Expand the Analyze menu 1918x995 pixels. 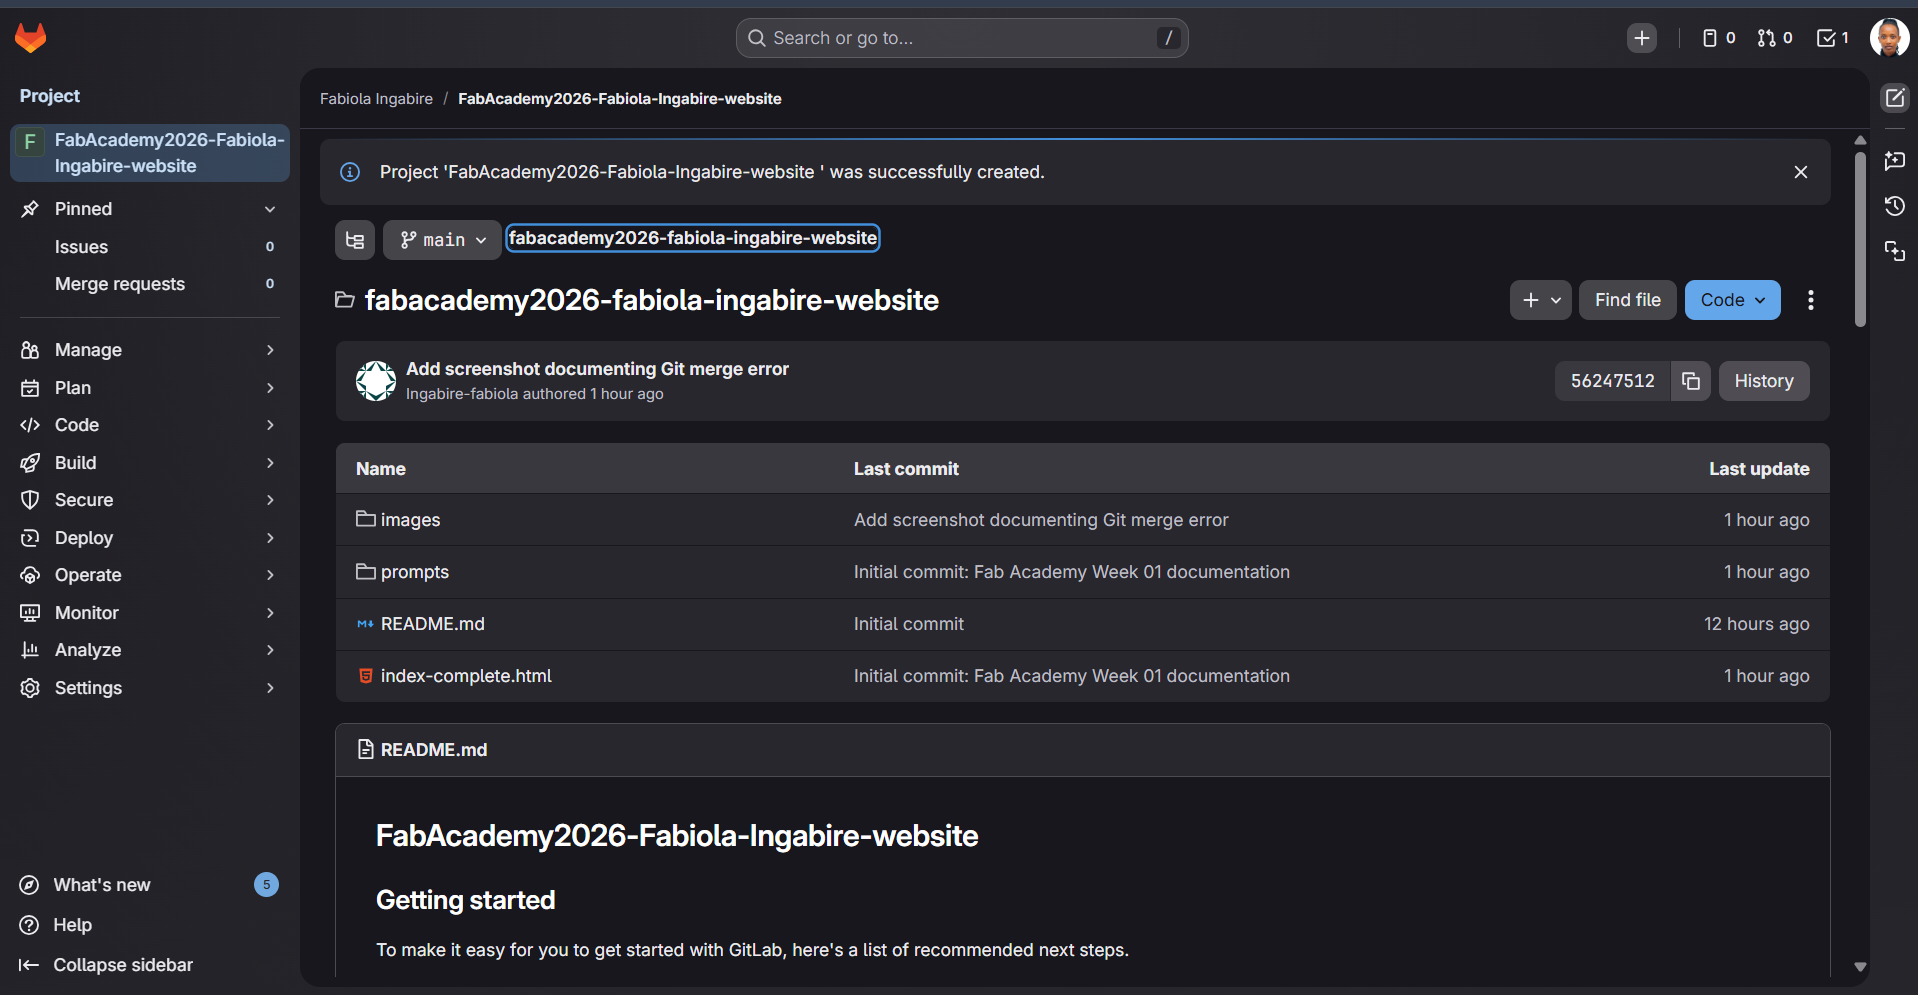(150, 650)
